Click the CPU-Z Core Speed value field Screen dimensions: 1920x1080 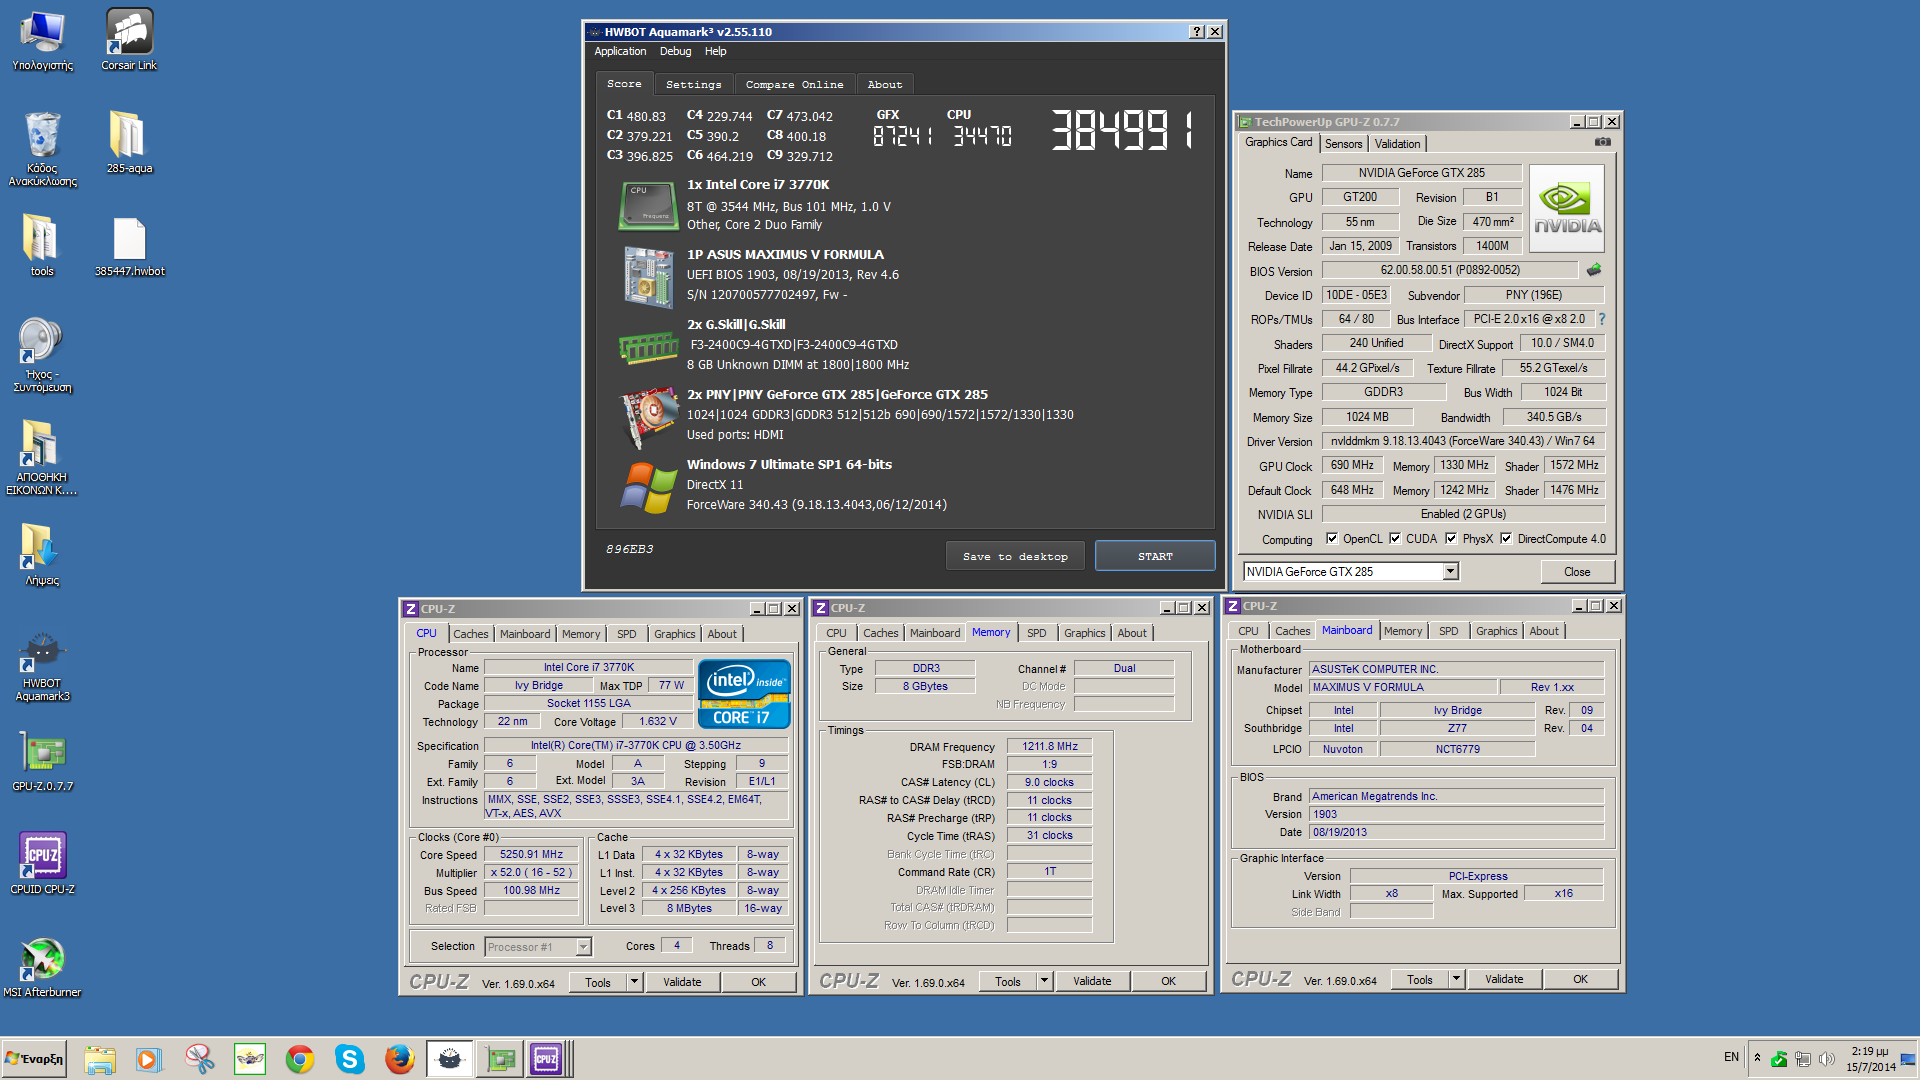531,855
